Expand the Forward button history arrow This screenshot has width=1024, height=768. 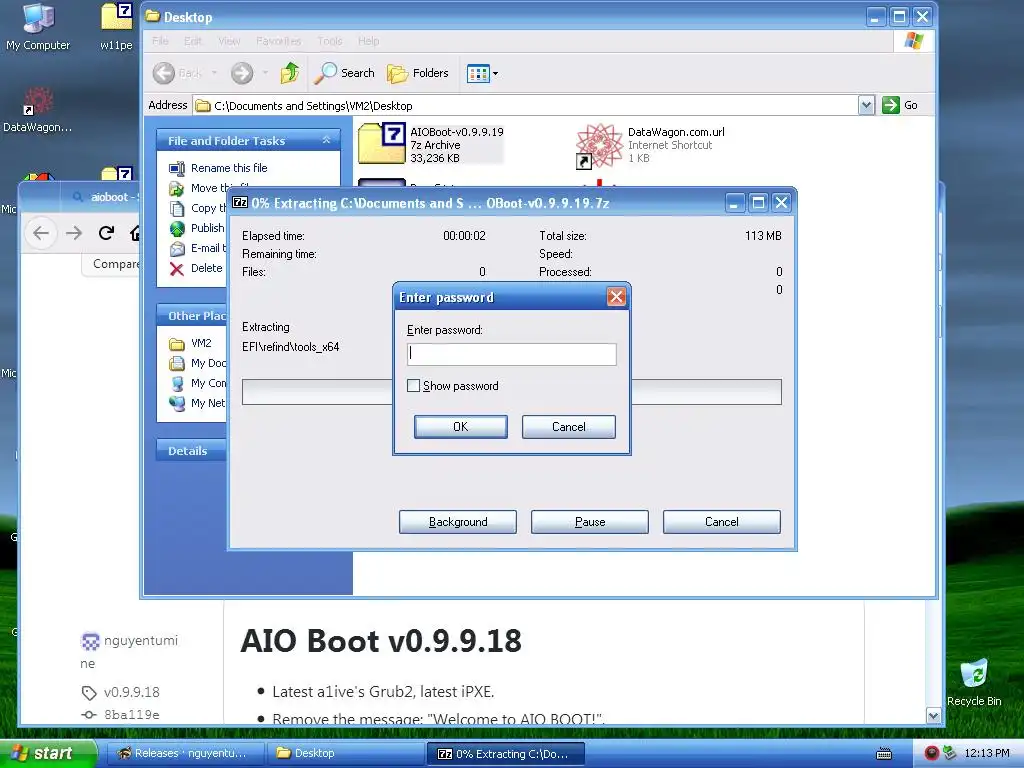coord(265,73)
